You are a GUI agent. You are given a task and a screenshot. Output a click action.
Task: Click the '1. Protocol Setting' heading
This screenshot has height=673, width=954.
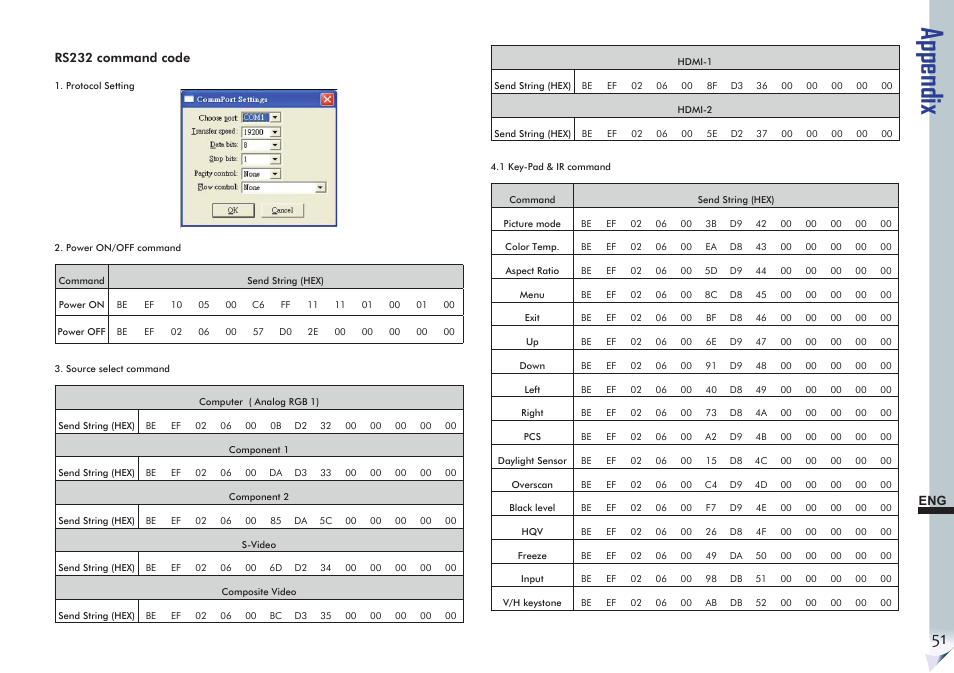click(x=94, y=86)
